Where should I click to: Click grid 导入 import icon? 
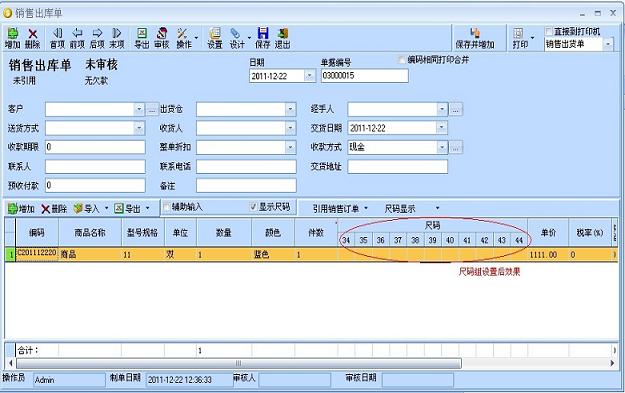pos(86,208)
